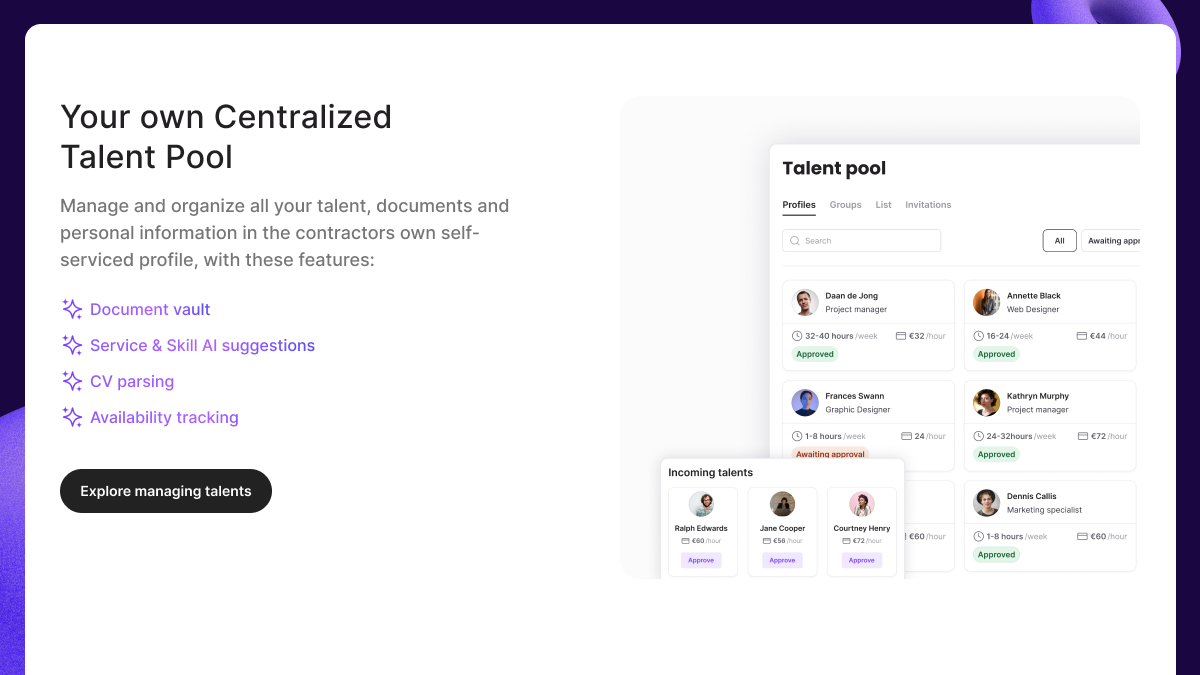Screen dimensions: 1200x675
Task: Approve Jane Cooper in Incoming talents
Action: [x=782, y=560]
